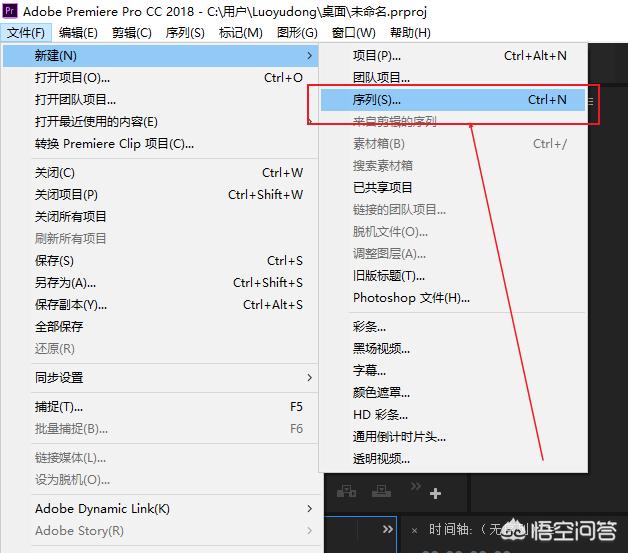This screenshot has width=628, height=553.
Task: Click the grayed 链接媒体(L)... entry
Action: (161, 458)
